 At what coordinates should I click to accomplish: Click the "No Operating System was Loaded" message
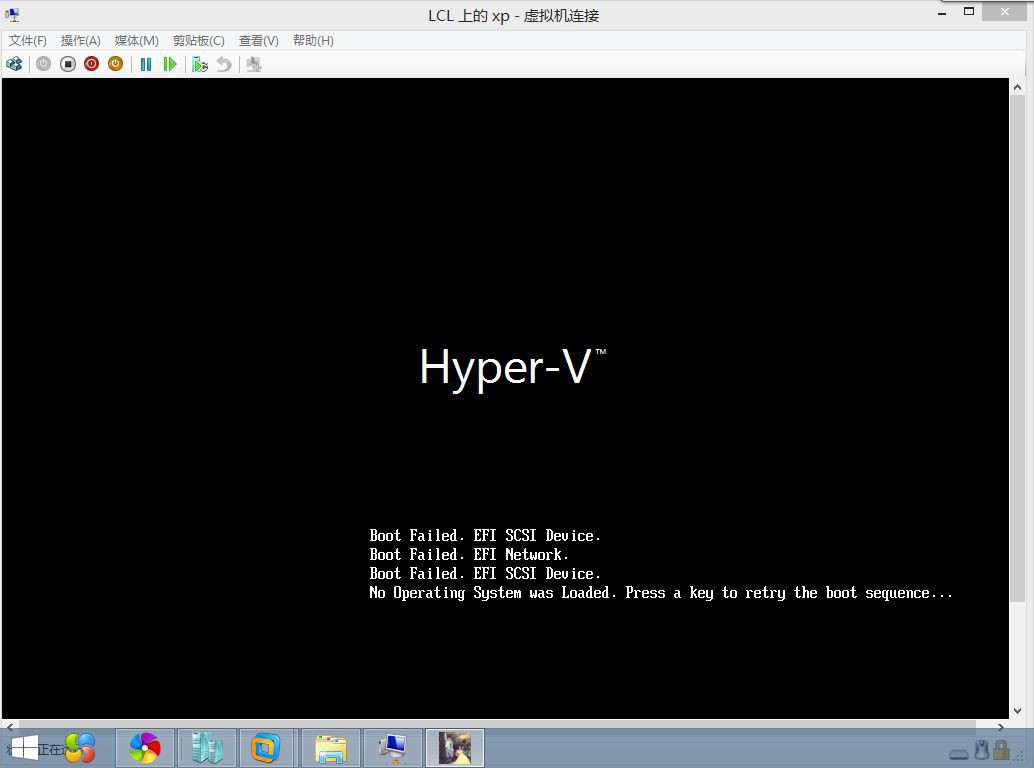tap(661, 593)
